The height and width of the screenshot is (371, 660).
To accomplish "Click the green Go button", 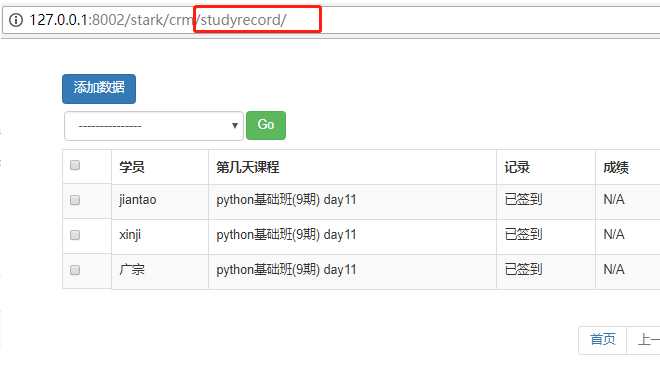I will click(x=266, y=125).
